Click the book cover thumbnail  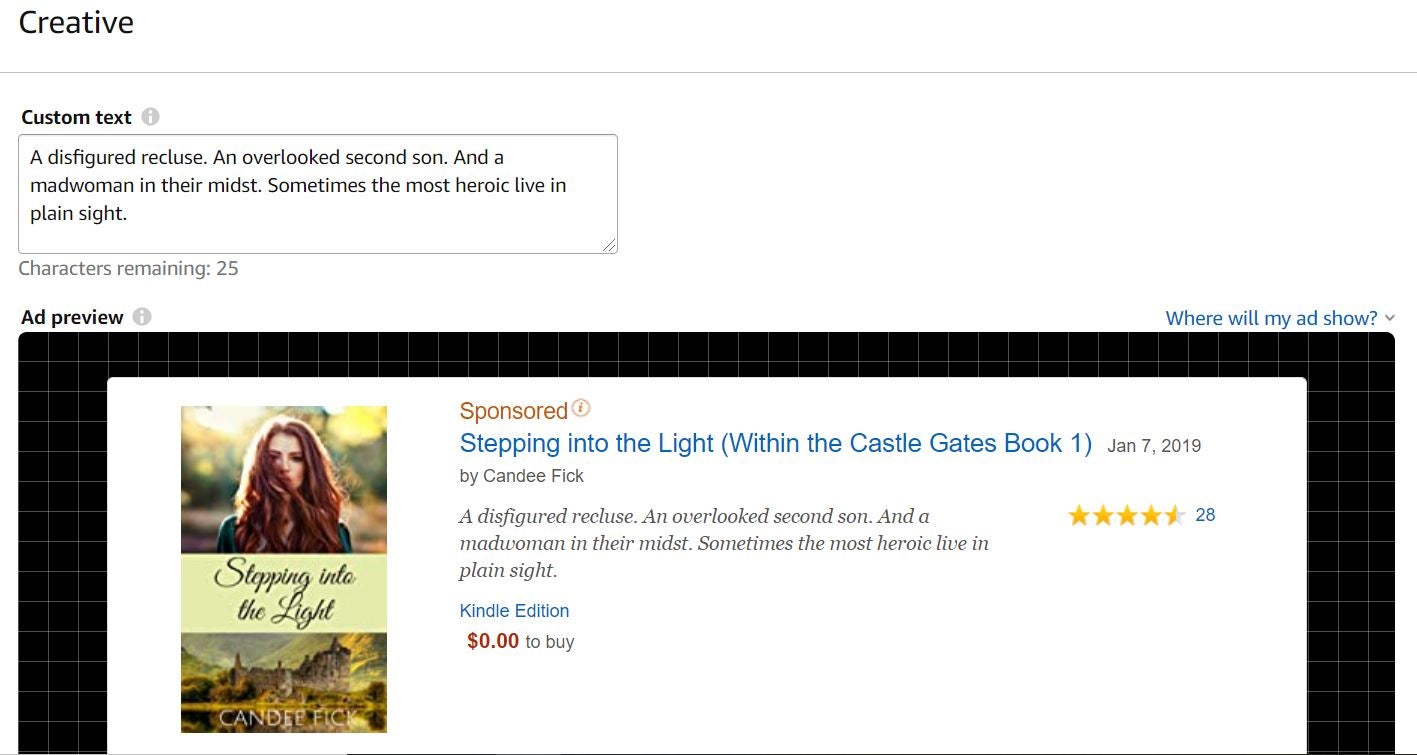284,569
